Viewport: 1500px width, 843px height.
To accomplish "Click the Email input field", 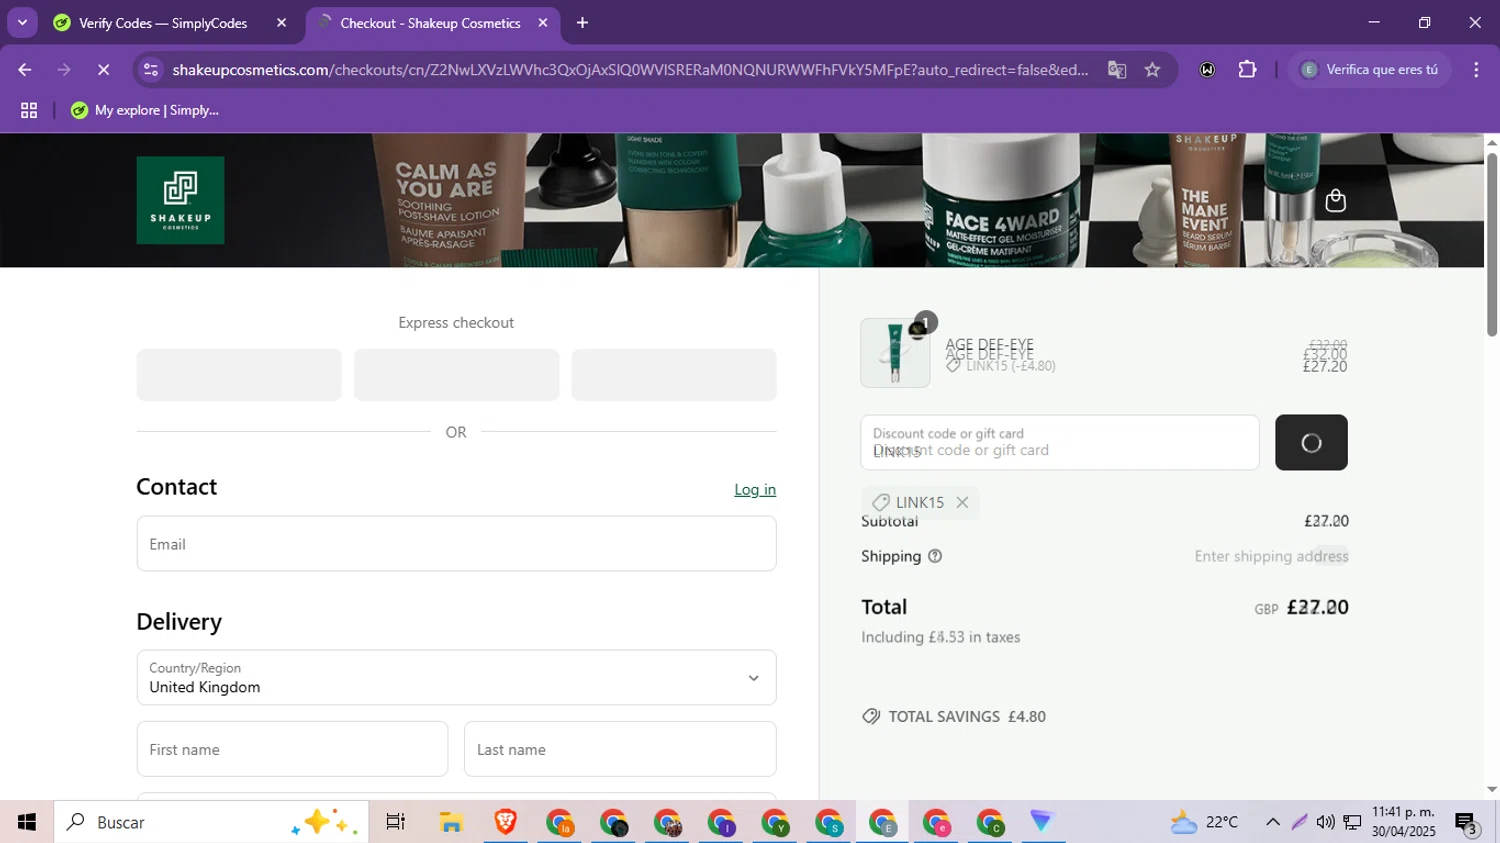I will [456, 544].
